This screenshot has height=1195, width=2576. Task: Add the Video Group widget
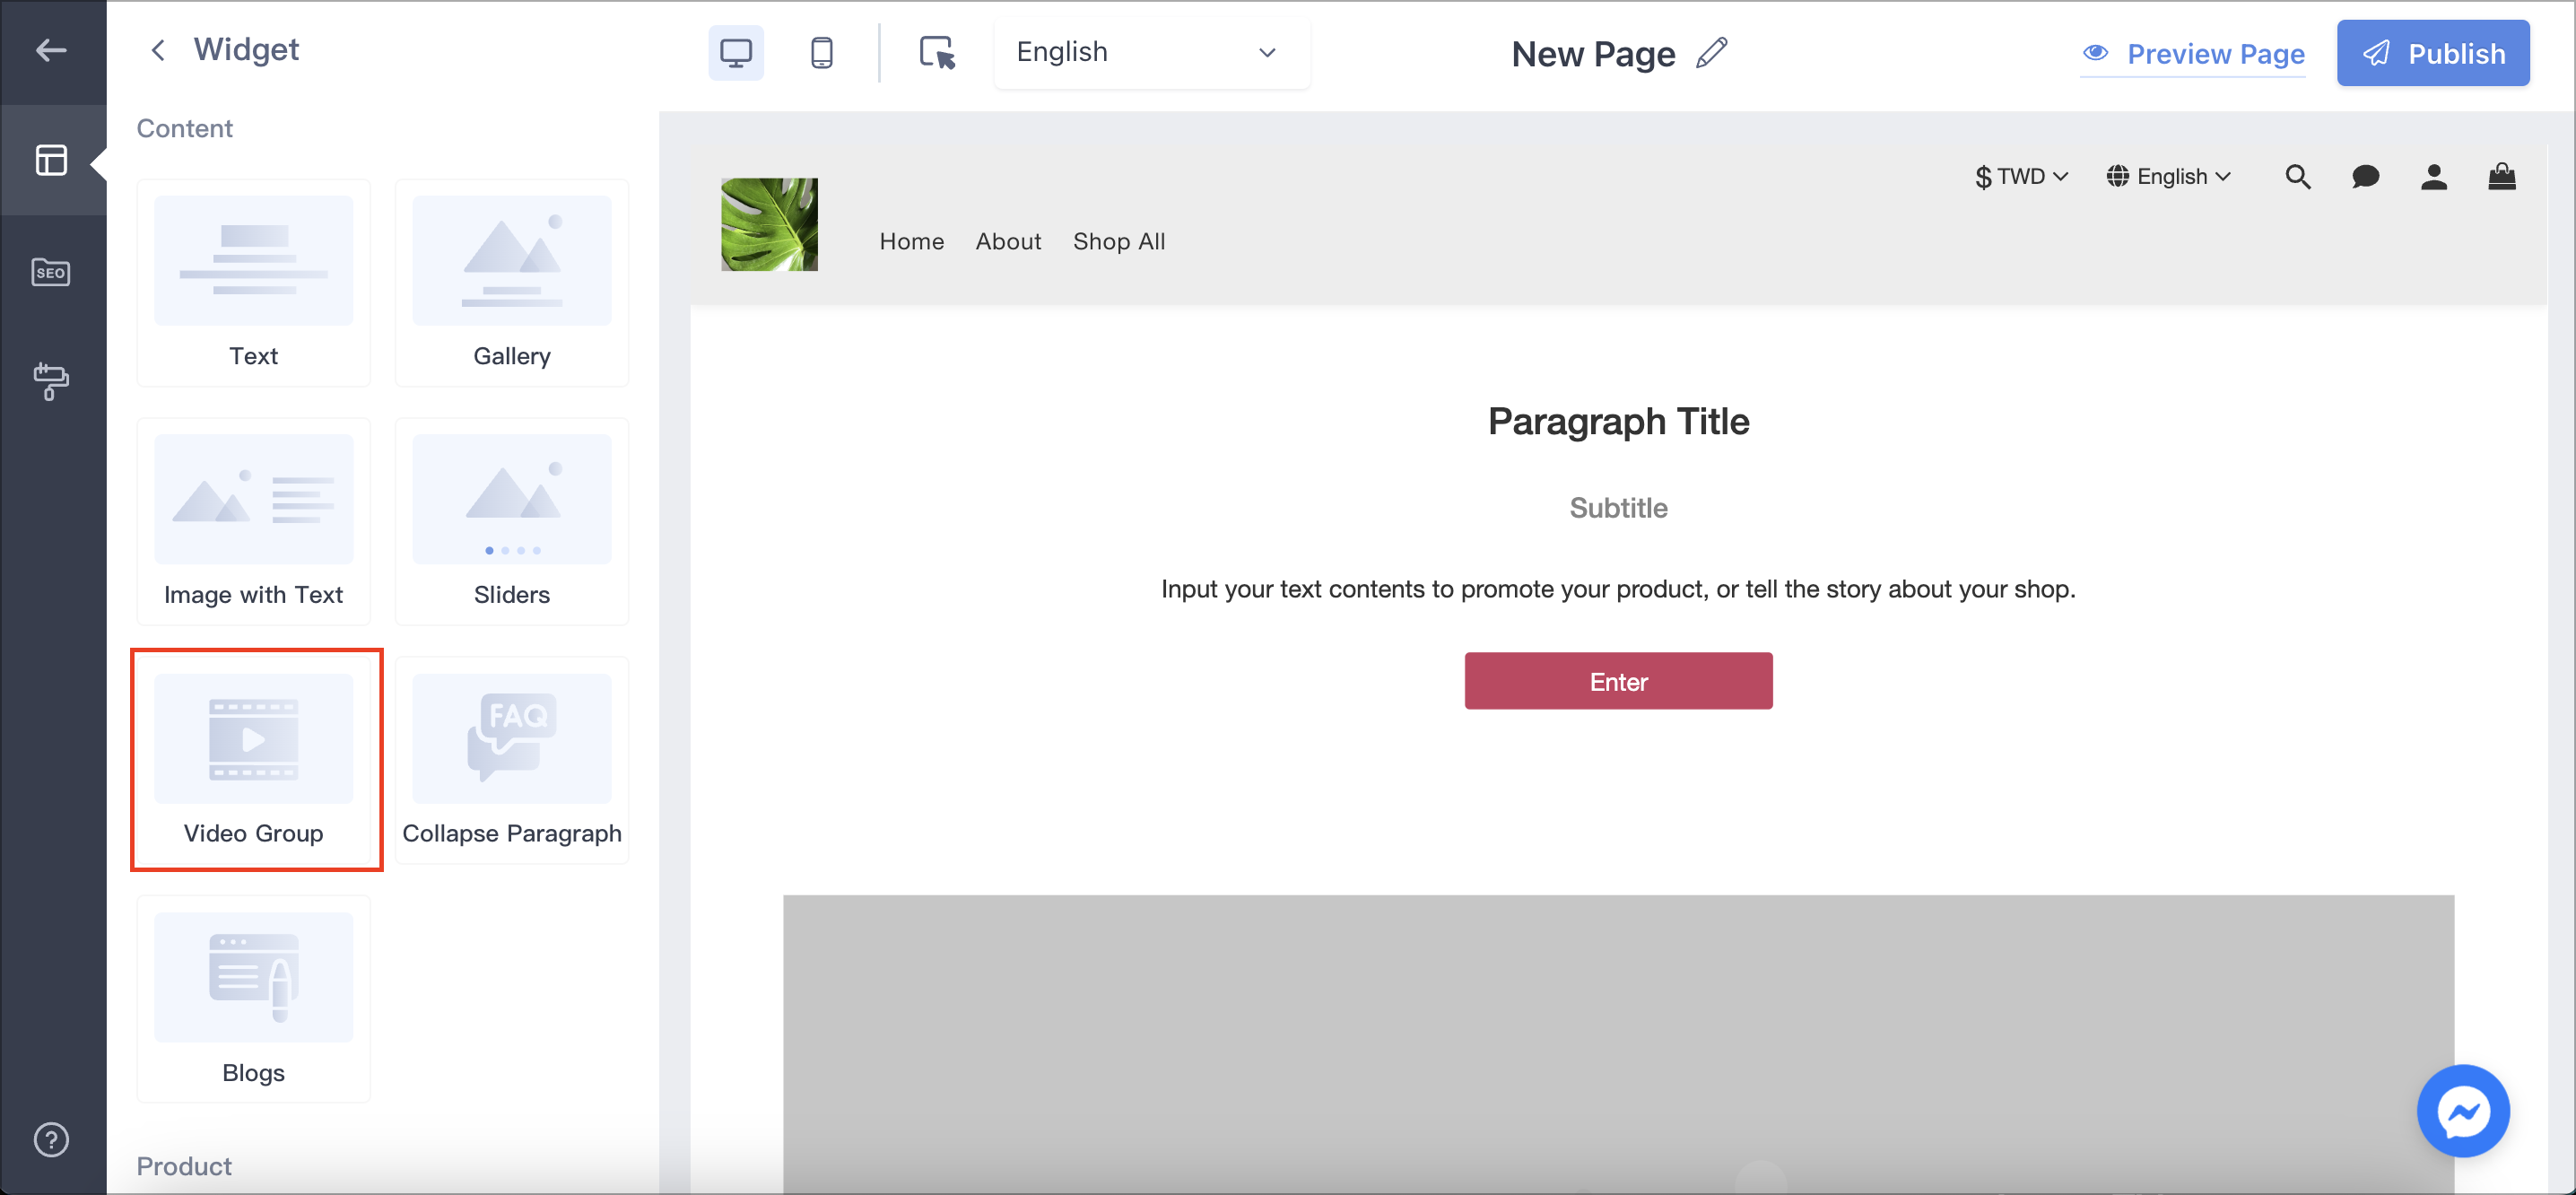(254, 758)
